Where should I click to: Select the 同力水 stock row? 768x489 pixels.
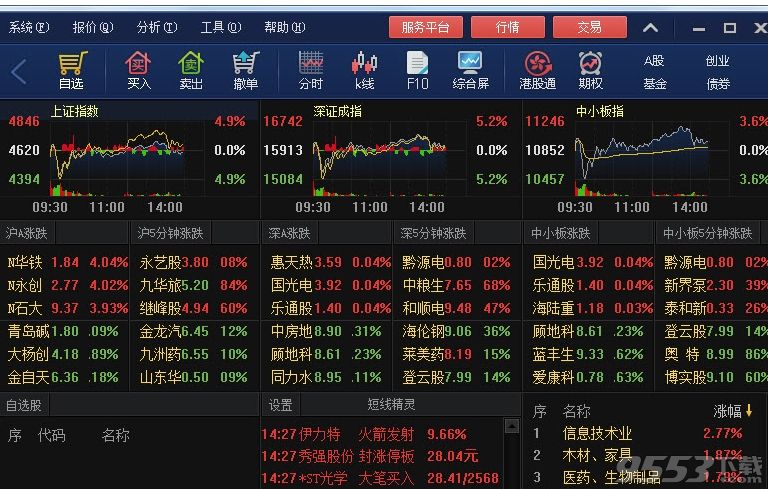click(x=326, y=378)
